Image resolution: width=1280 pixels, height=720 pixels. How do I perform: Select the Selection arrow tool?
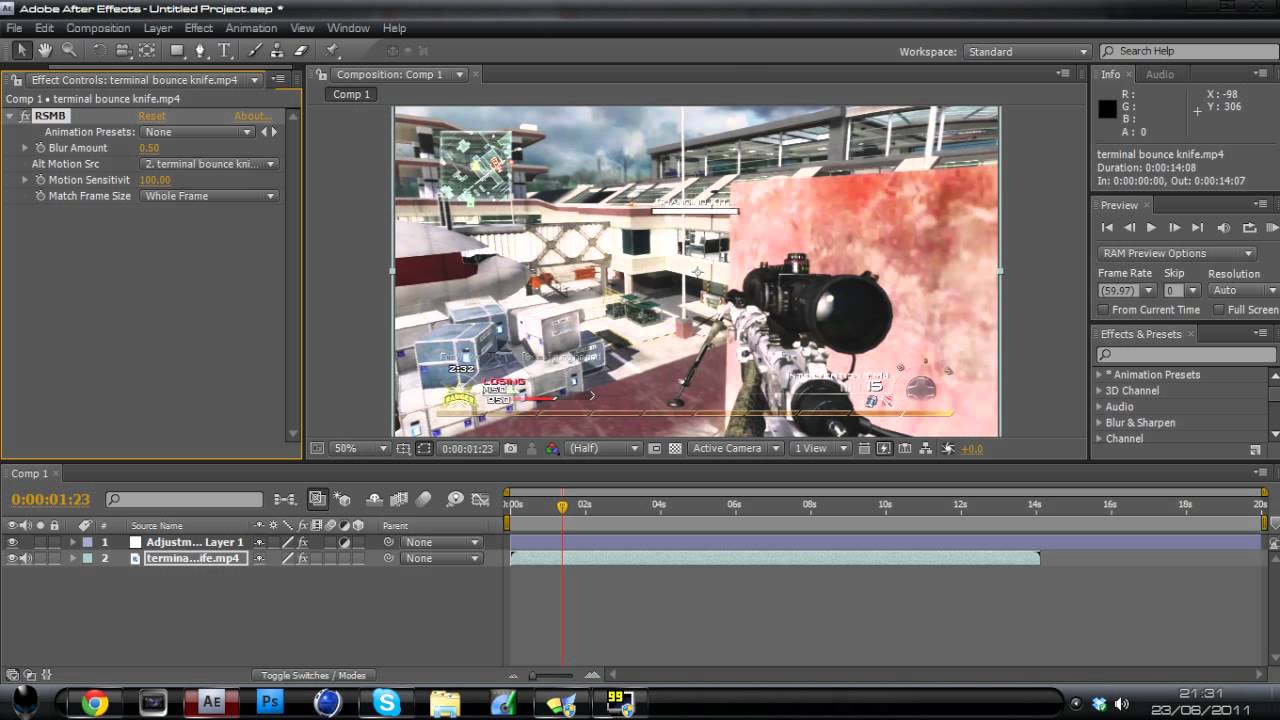pos(22,50)
